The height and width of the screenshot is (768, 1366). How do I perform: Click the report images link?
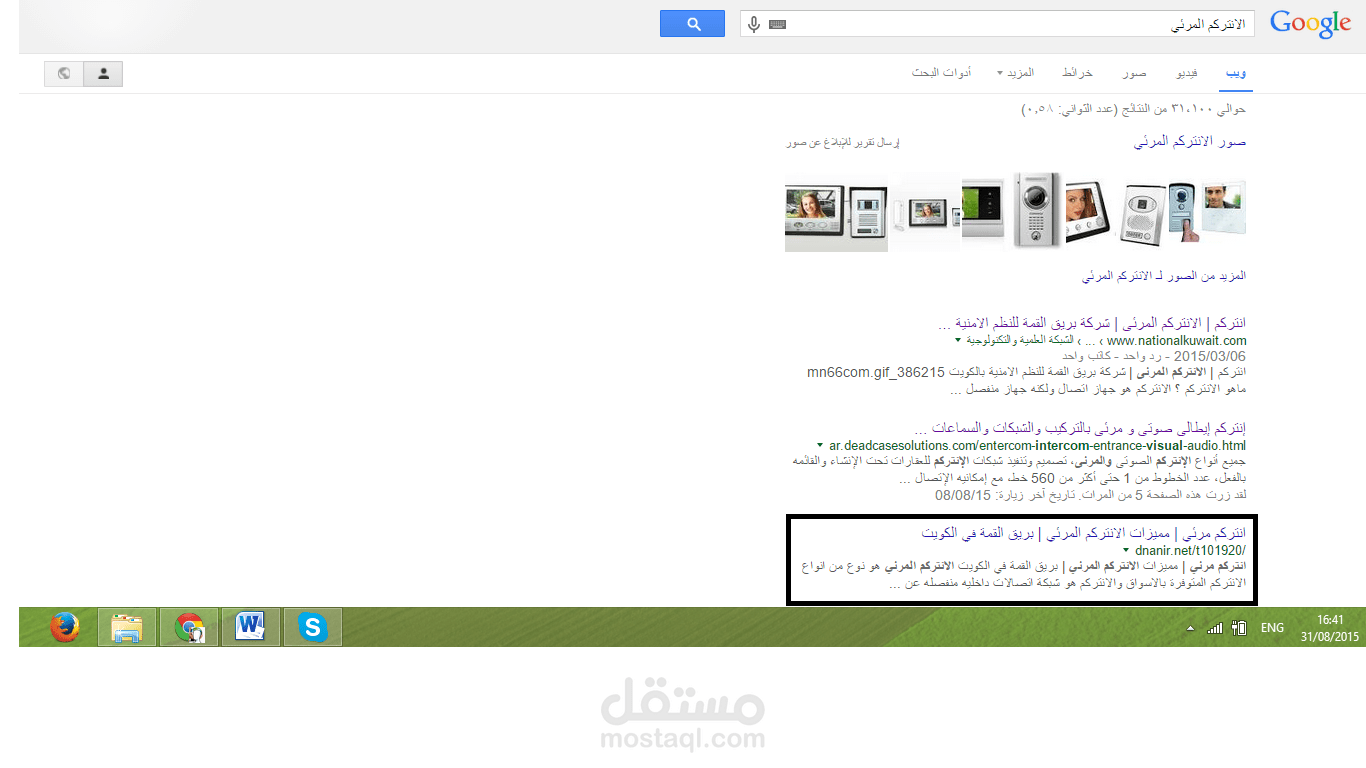[842, 143]
